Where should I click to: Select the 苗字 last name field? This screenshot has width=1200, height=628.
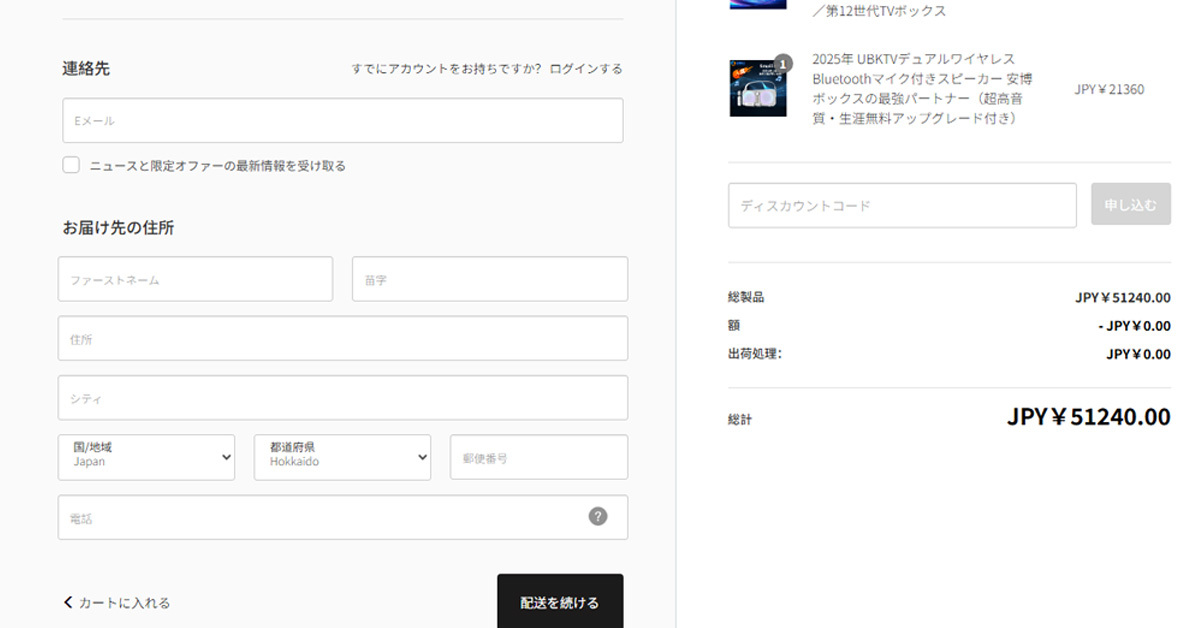[x=489, y=279]
